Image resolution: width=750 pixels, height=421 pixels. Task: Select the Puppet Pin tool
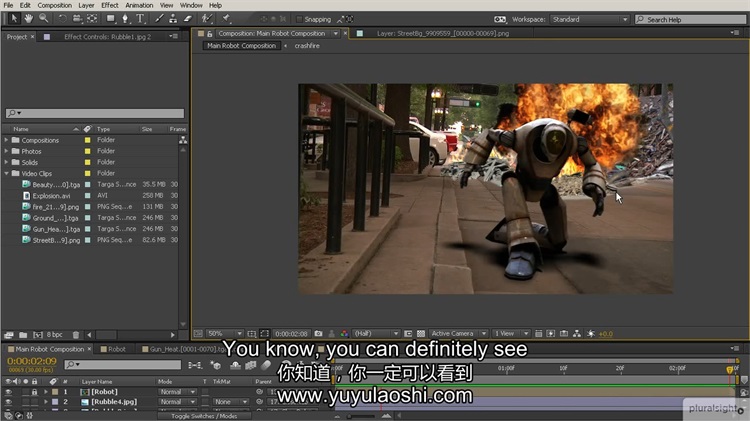(x=226, y=19)
